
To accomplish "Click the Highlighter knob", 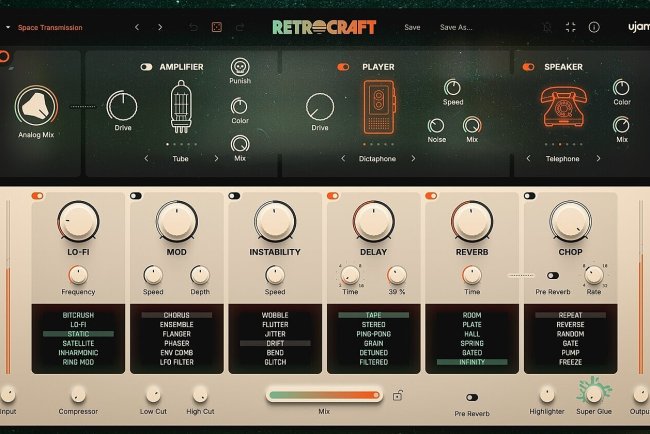I will 547,395.
